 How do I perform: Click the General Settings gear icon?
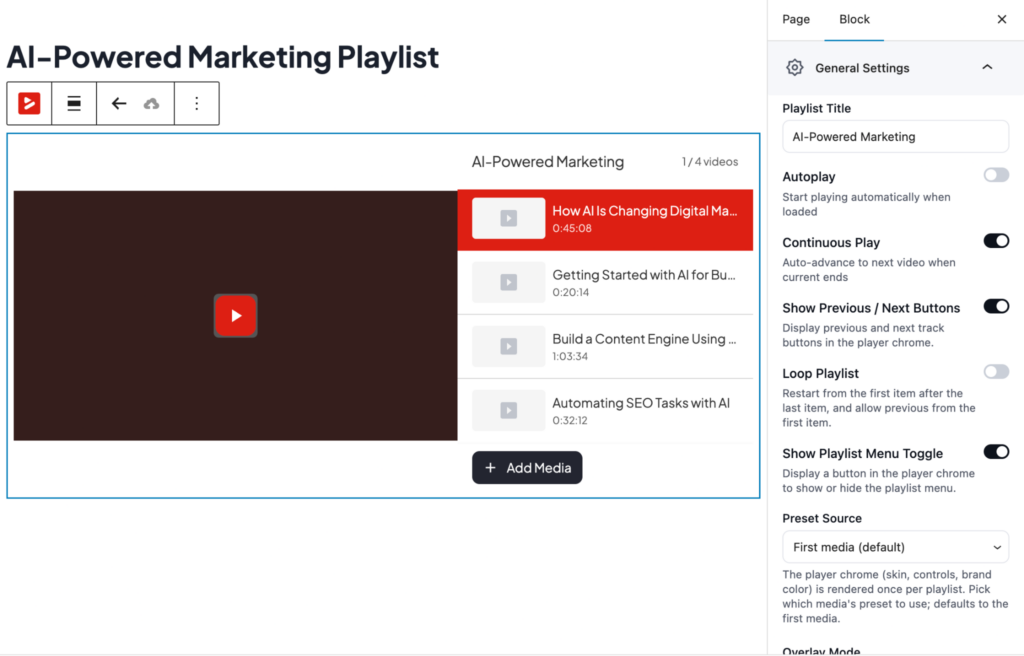coord(794,67)
